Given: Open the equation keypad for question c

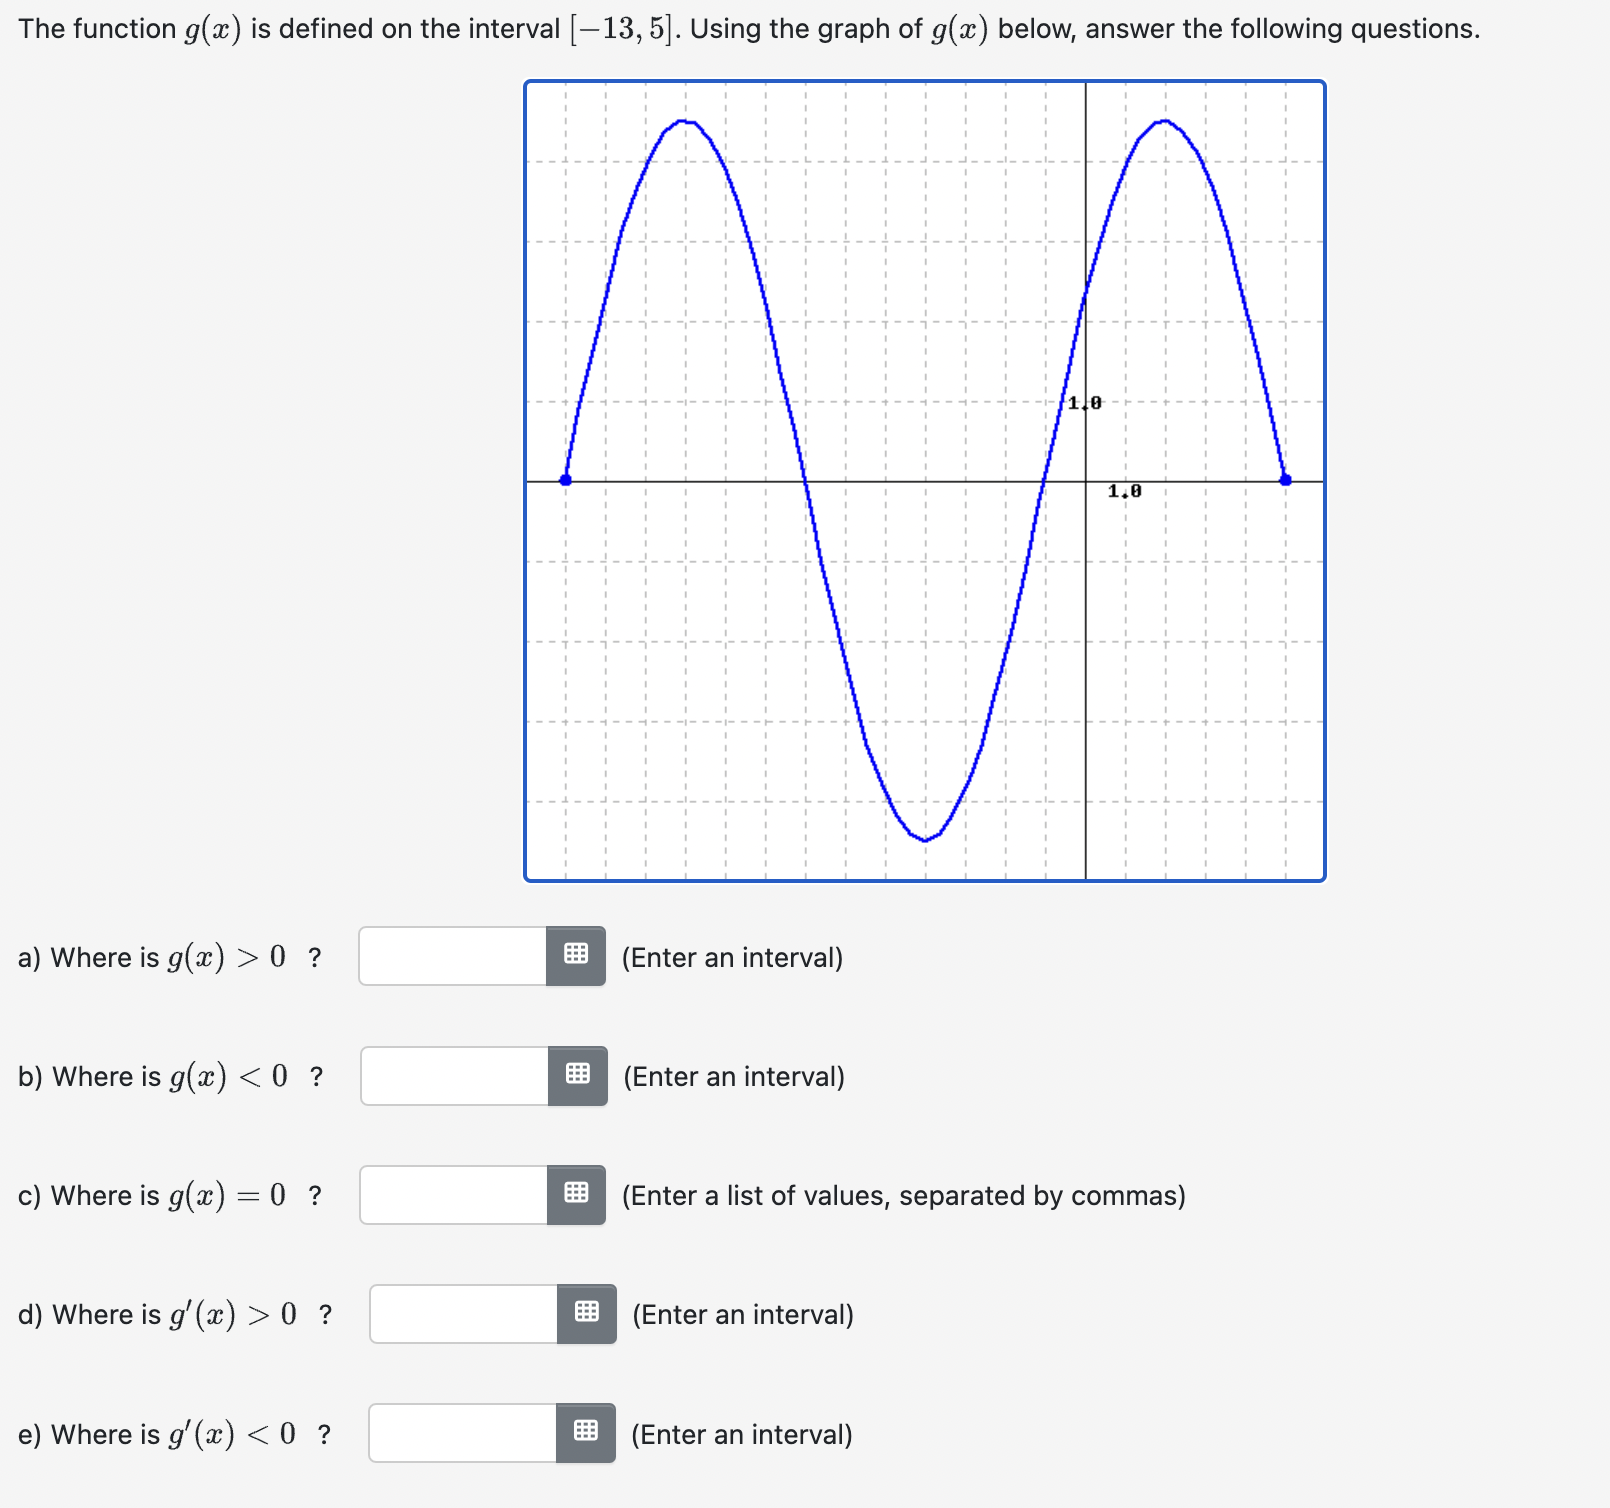Looking at the screenshot, I should pos(575,1195).
